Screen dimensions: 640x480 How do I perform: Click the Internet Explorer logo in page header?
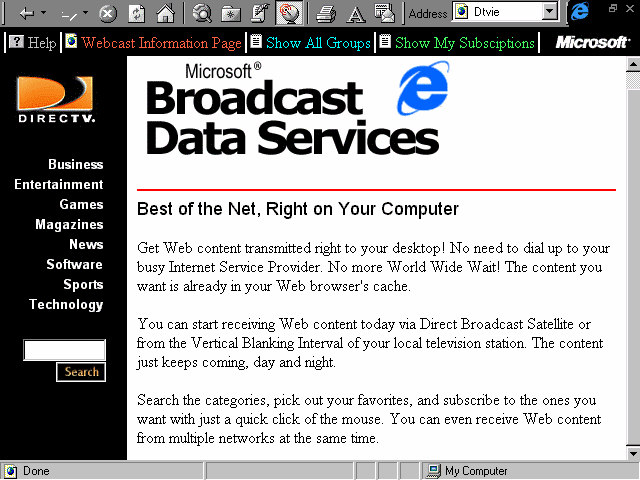click(x=423, y=88)
